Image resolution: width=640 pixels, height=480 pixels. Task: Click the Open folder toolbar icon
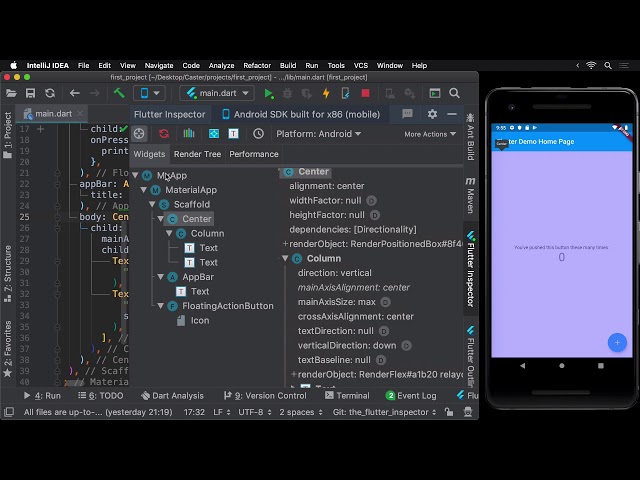click(11, 93)
